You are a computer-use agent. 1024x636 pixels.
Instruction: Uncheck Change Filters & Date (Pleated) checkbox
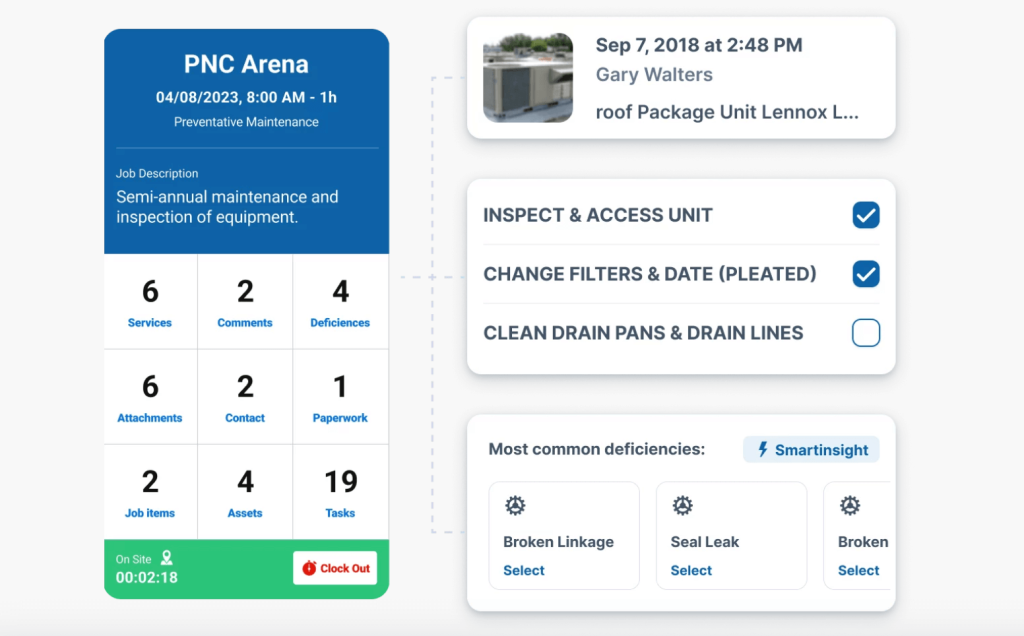[x=865, y=274]
